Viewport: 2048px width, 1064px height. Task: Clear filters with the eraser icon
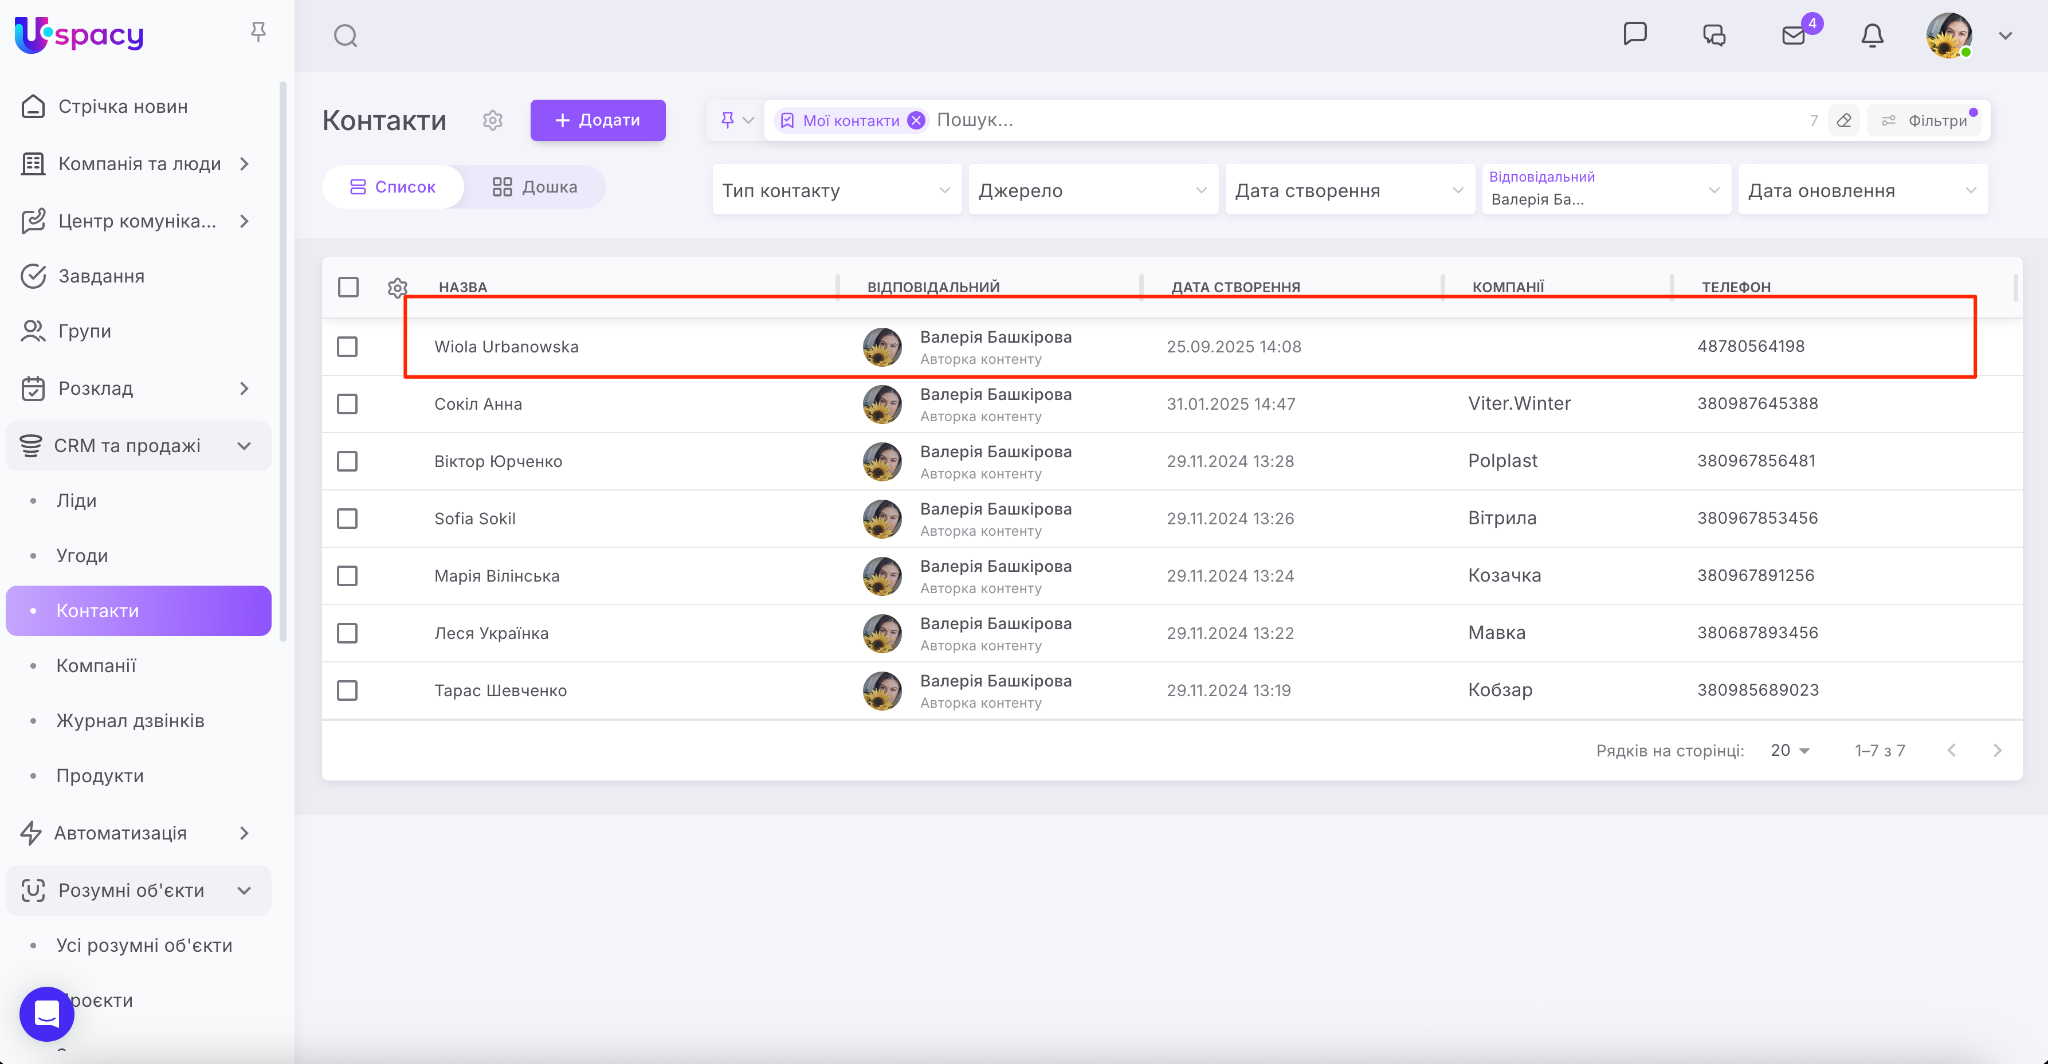pos(1844,121)
